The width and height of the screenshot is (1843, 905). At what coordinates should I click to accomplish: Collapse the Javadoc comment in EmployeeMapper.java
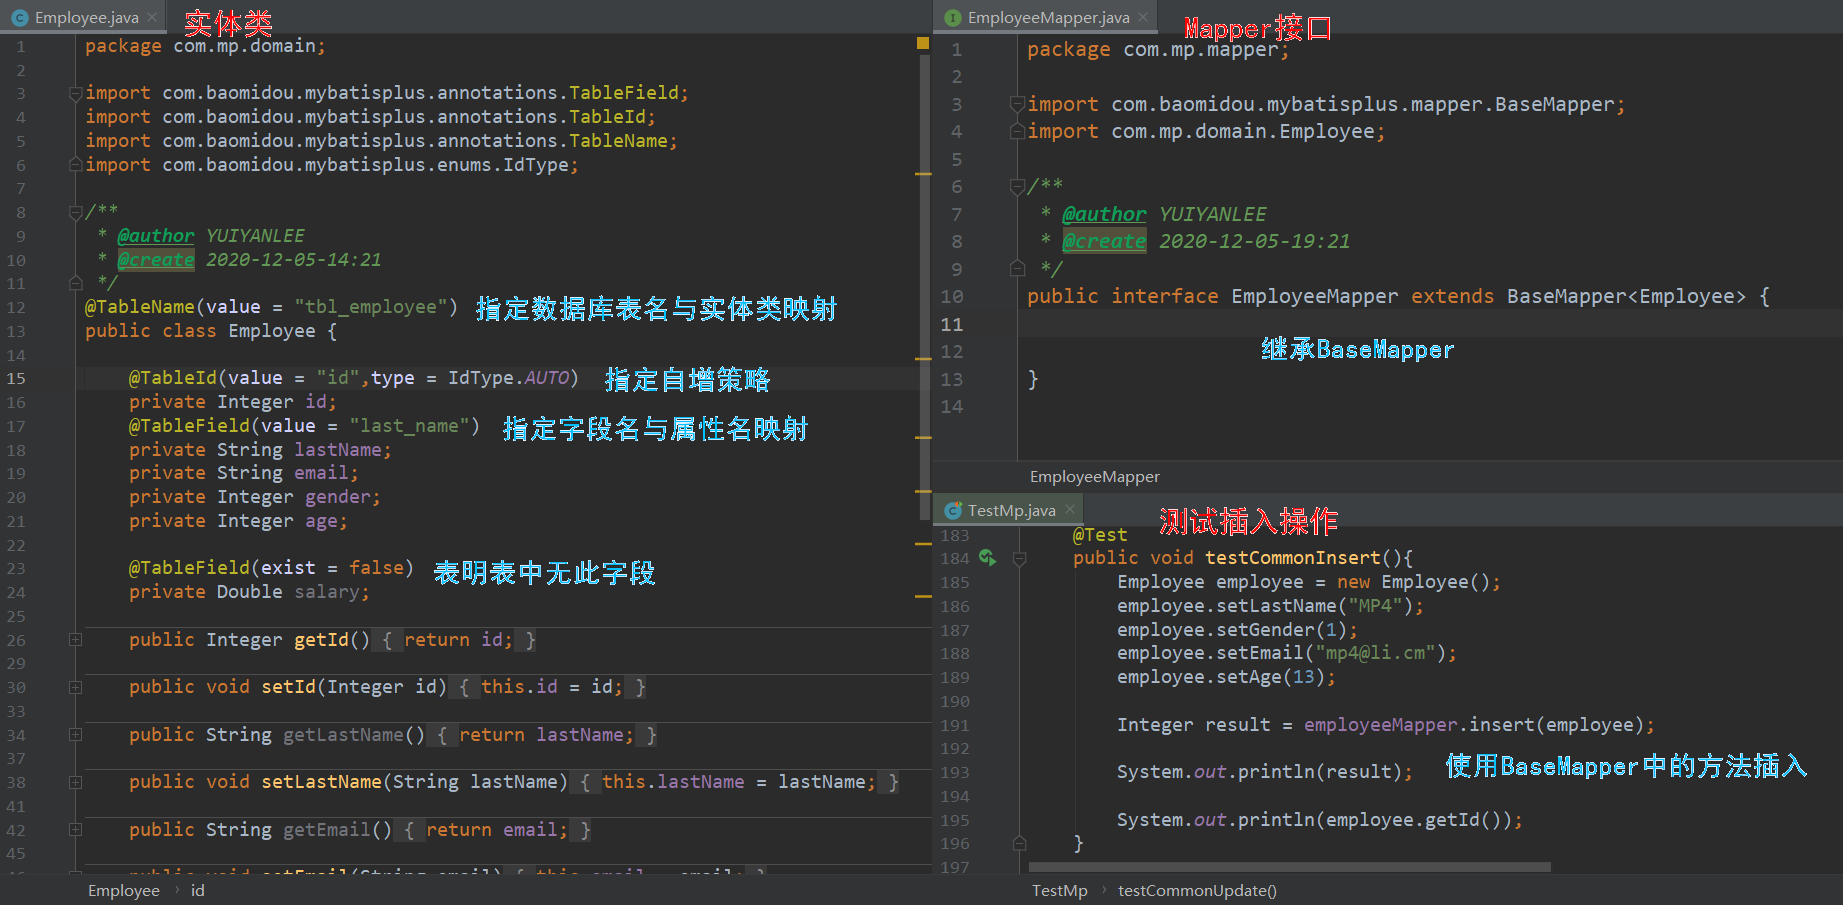(1017, 186)
